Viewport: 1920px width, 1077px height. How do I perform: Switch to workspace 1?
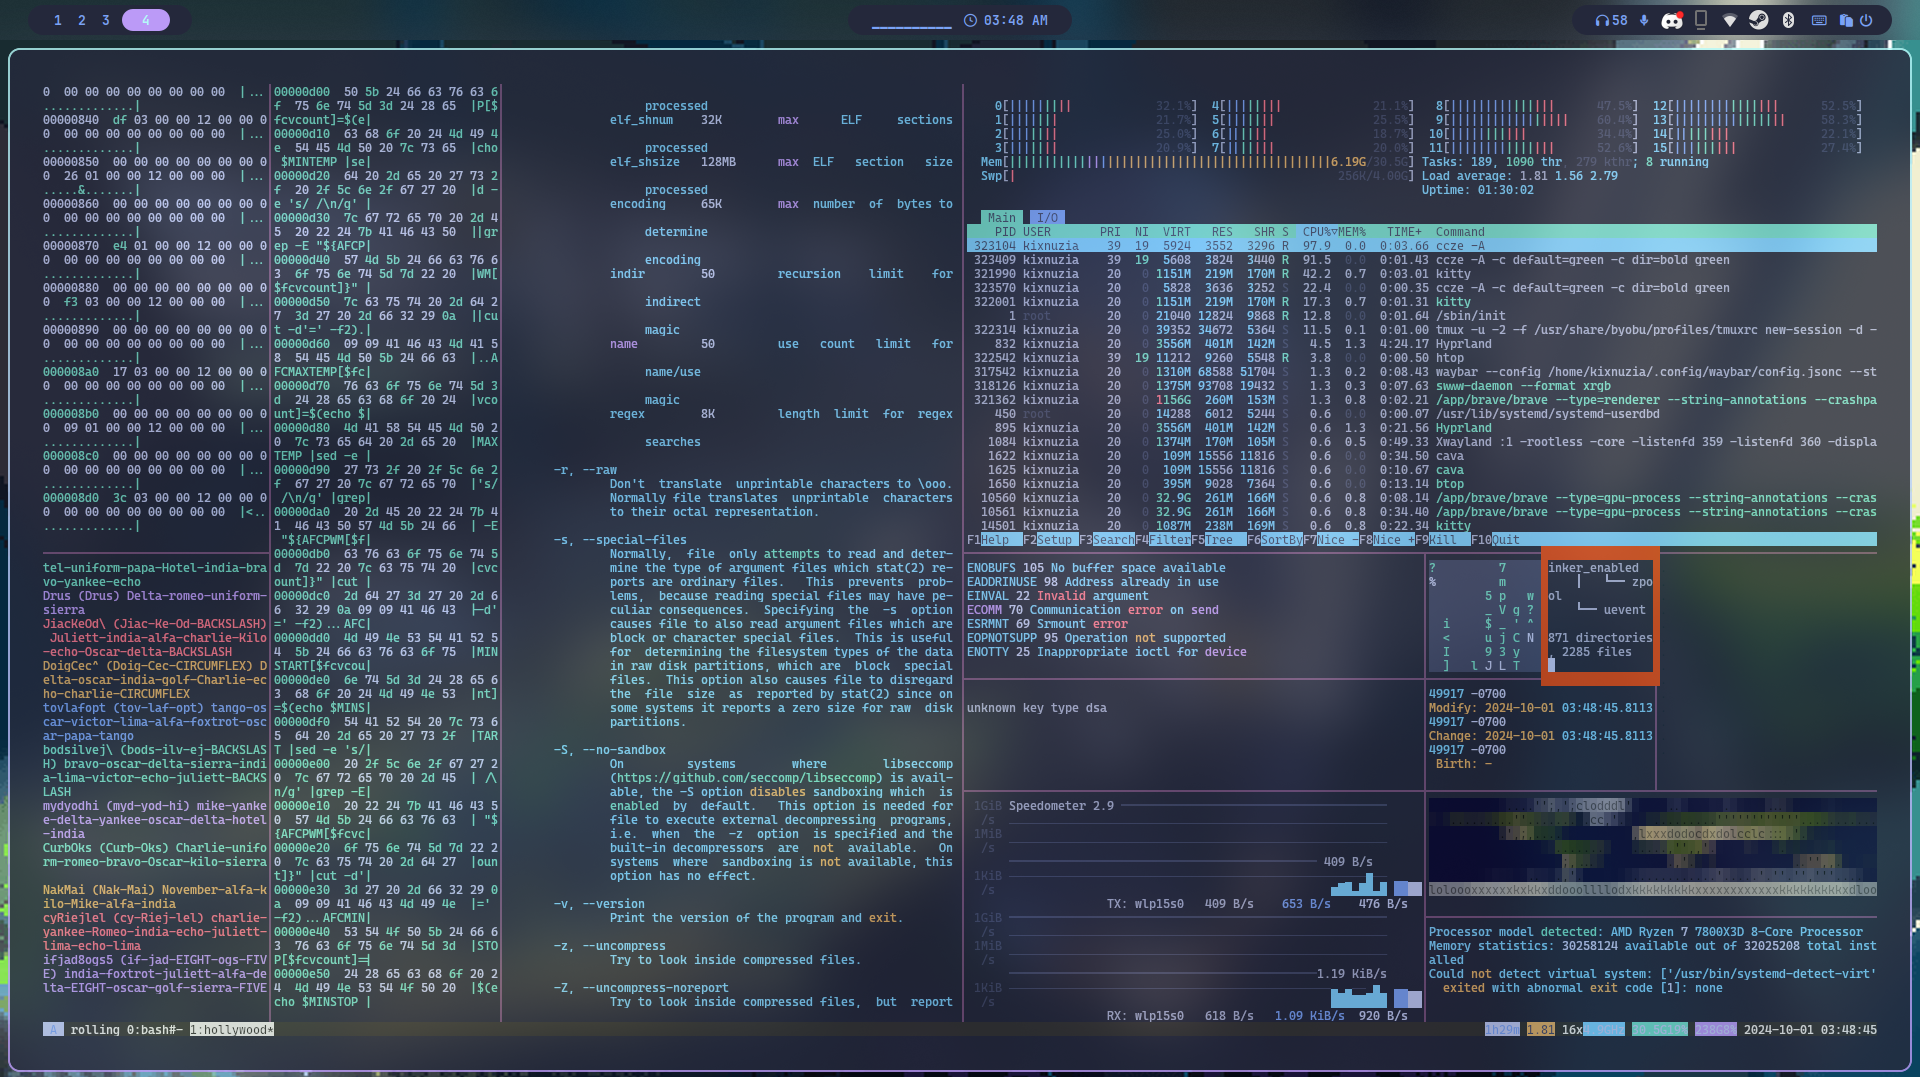58,20
